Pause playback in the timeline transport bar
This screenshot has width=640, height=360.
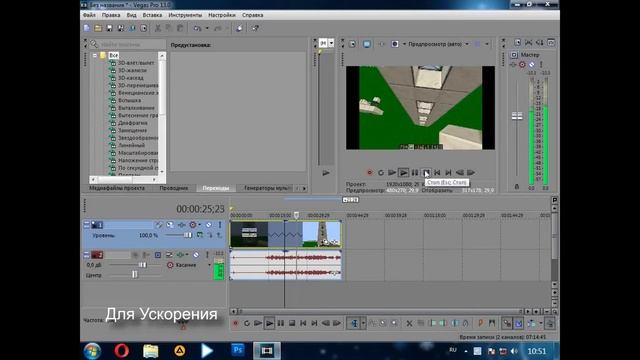click(281, 323)
